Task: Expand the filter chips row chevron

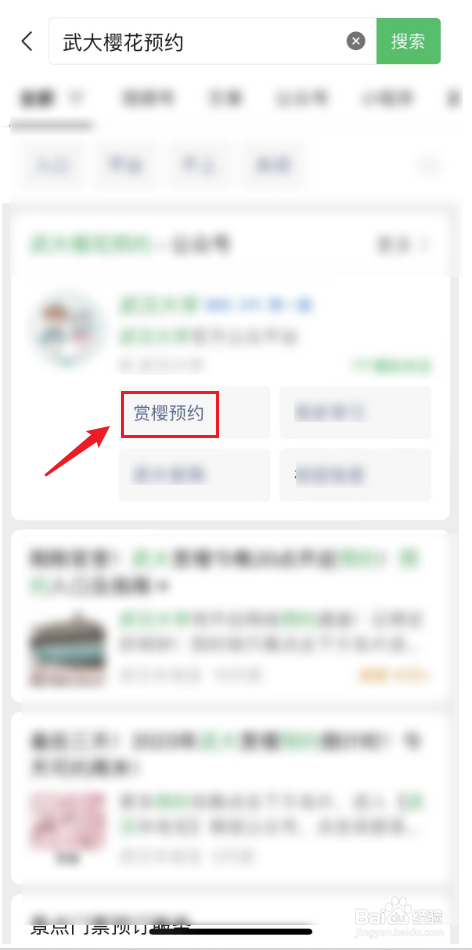Action: (x=429, y=164)
